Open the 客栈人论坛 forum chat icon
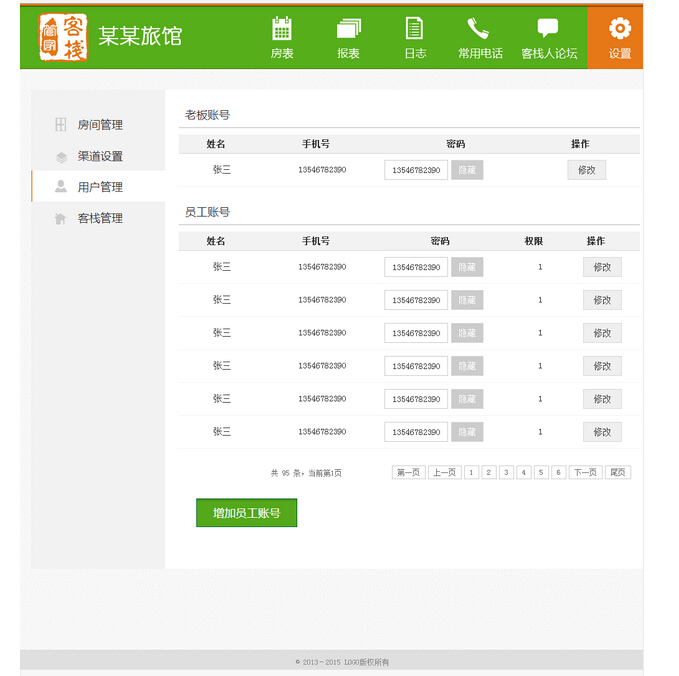679x676 pixels. (x=548, y=29)
